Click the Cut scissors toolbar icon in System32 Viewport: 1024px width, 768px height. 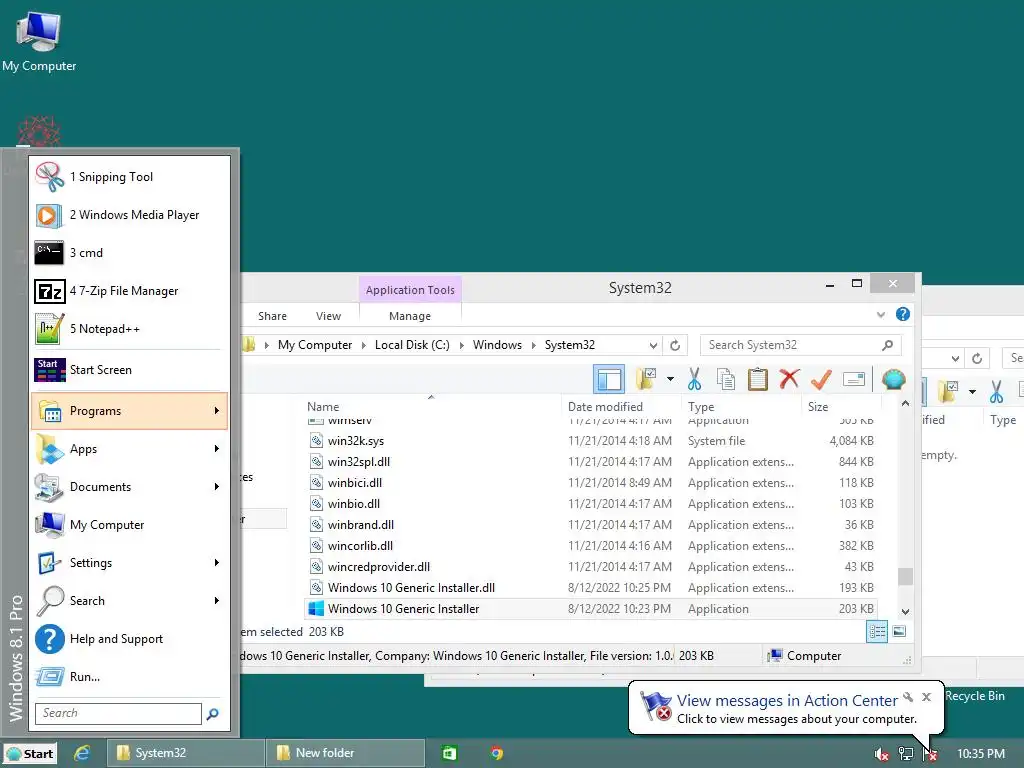click(x=694, y=379)
